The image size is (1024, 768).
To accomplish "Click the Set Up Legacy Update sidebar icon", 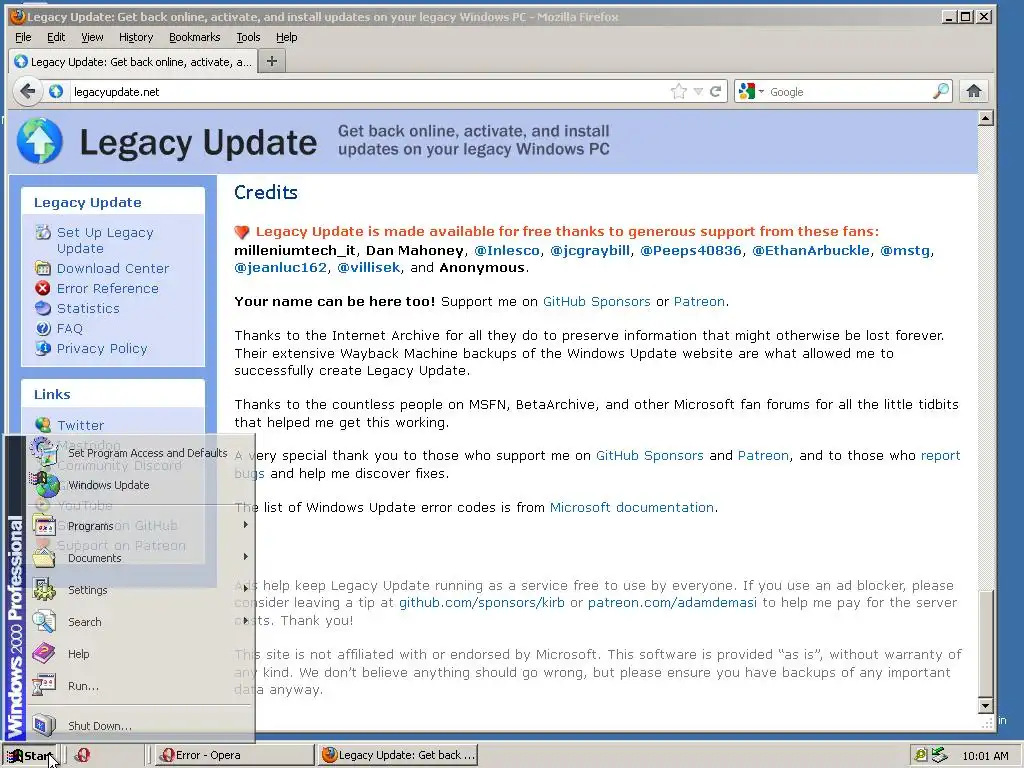I will (43, 232).
